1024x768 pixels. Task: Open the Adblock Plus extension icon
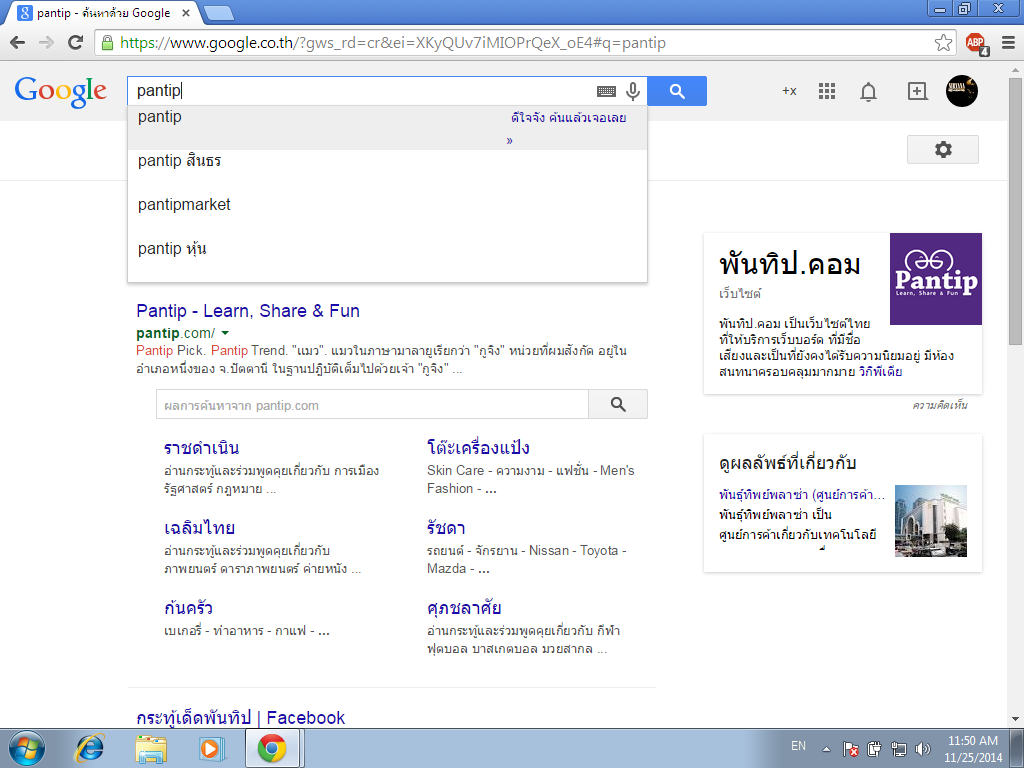point(977,44)
